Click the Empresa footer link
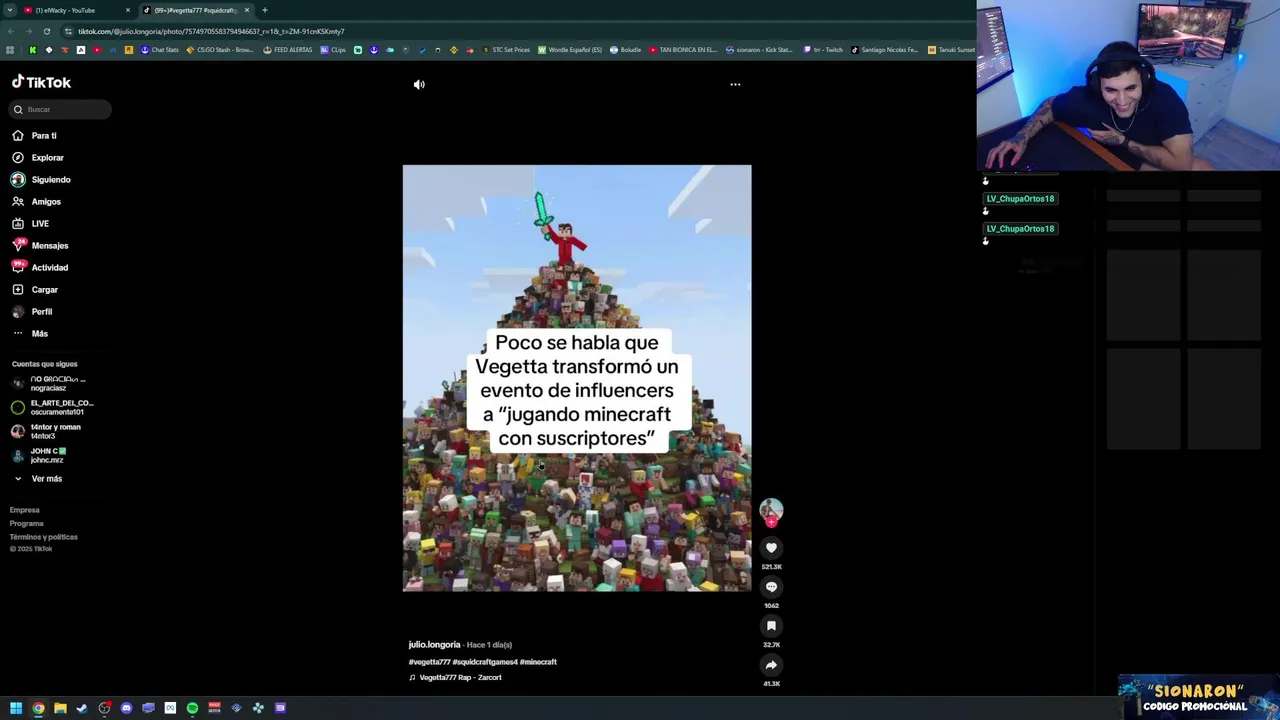The height and width of the screenshot is (720, 1280). 25,510
